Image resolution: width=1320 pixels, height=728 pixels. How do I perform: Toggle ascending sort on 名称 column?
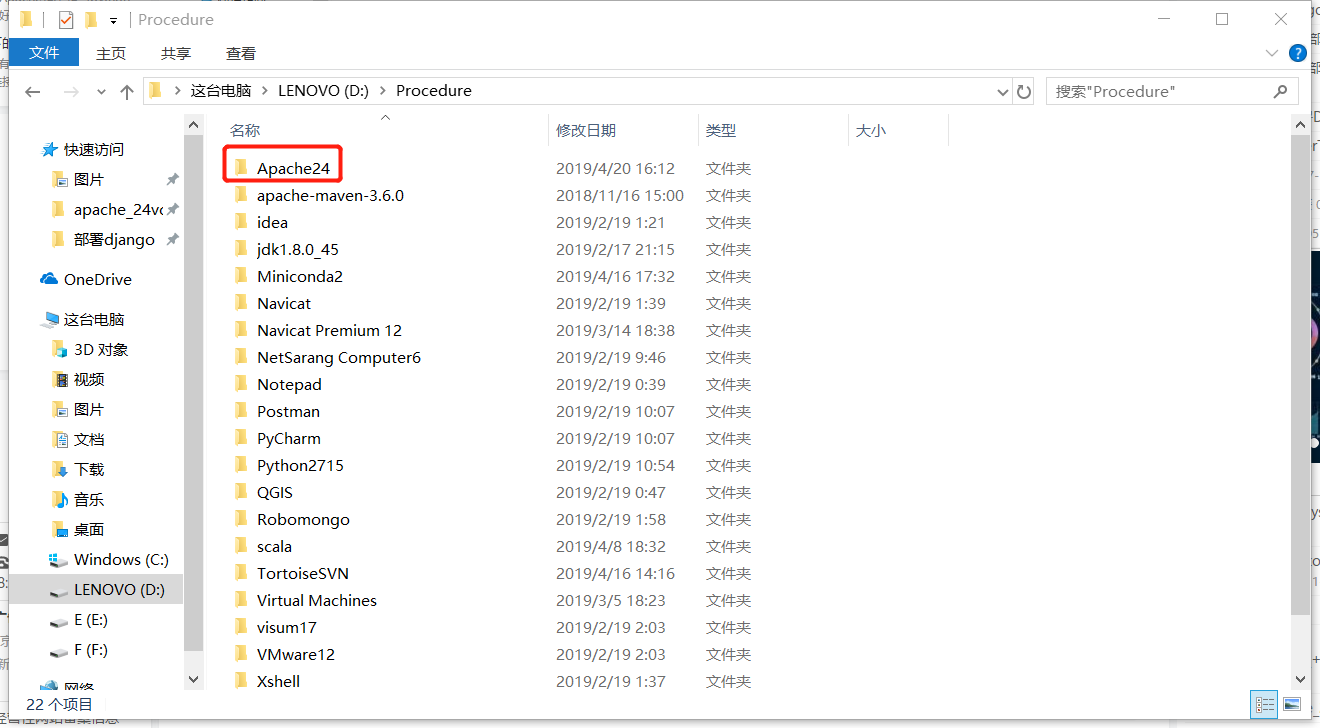pyautogui.click(x=245, y=130)
